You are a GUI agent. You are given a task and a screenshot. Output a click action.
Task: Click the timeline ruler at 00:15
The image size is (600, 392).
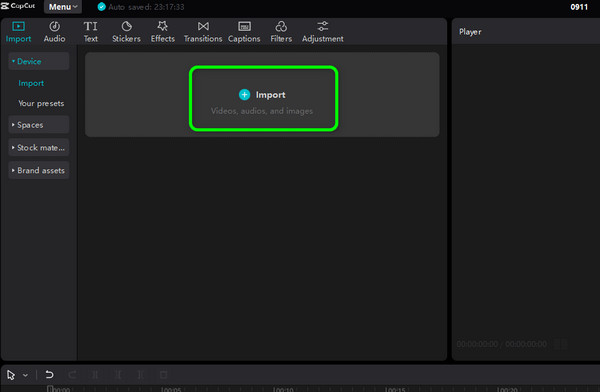[395, 389]
